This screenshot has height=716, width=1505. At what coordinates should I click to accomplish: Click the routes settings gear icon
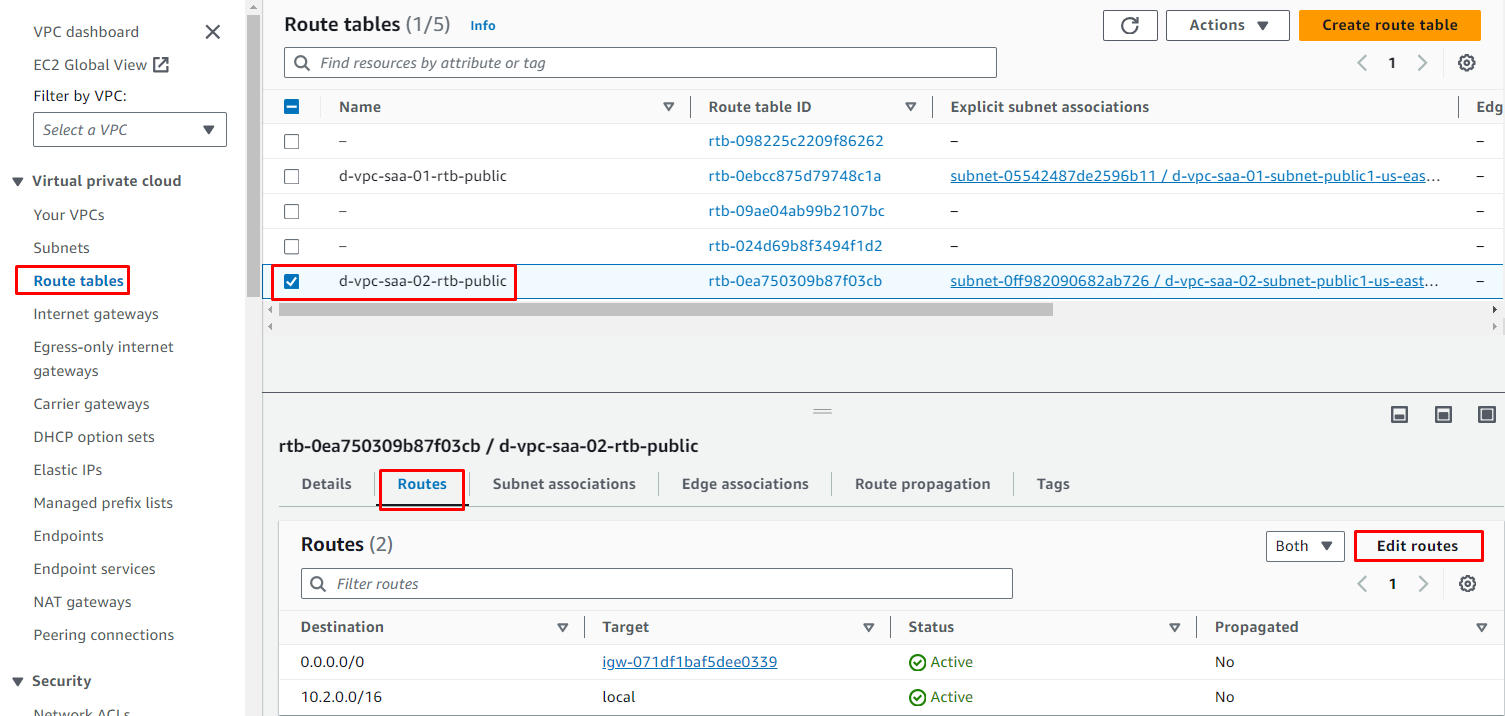coord(1467,584)
